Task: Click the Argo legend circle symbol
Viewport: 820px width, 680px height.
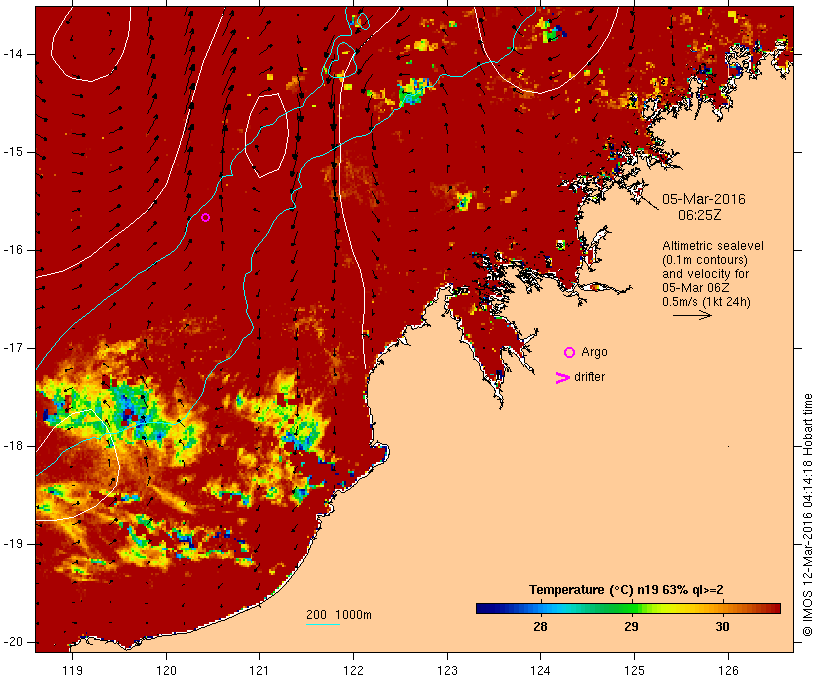Action: click(x=570, y=353)
